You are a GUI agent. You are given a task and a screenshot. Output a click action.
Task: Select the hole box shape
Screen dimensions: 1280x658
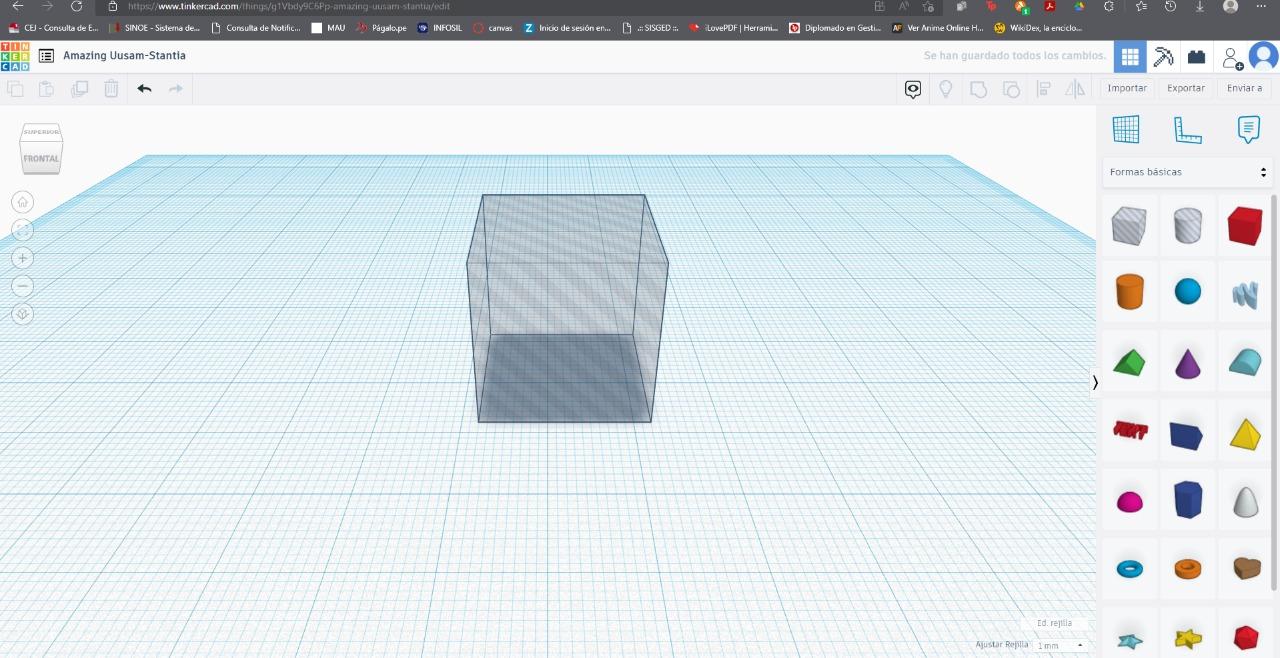(x=1129, y=226)
